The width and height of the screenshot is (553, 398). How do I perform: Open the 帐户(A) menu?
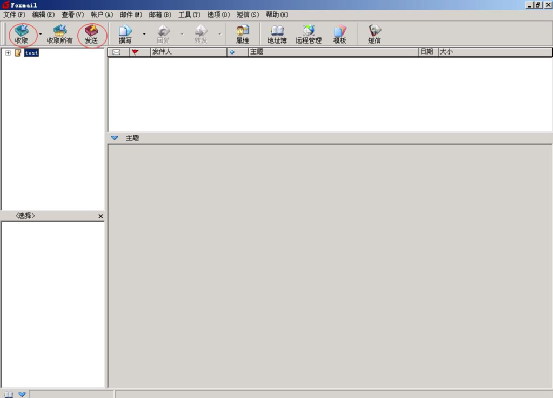102,14
